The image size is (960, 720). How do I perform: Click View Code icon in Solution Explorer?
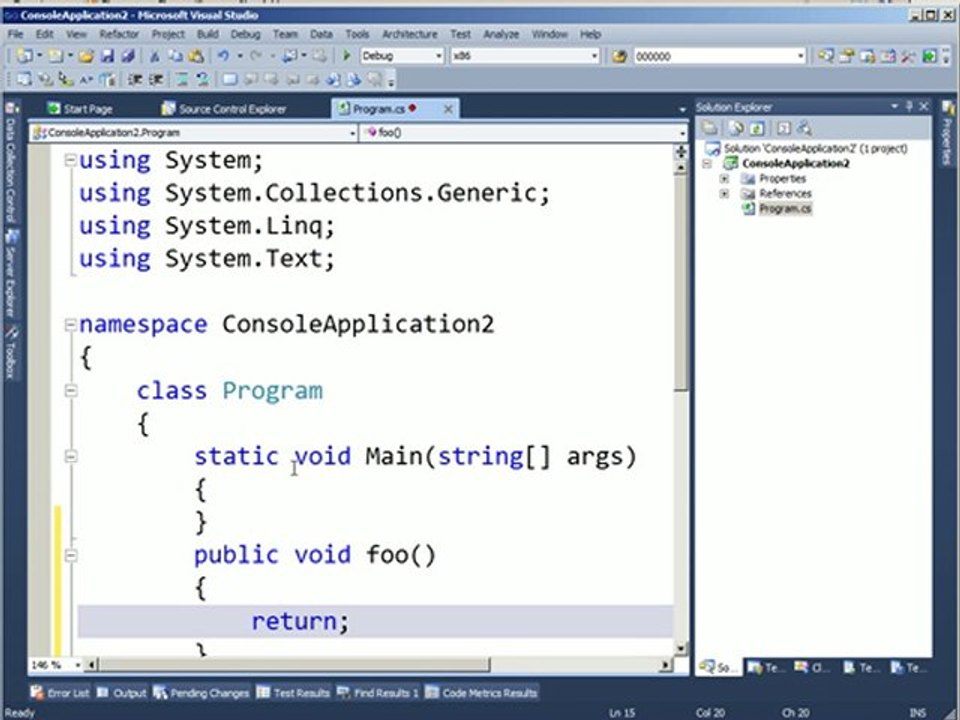coord(784,128)
